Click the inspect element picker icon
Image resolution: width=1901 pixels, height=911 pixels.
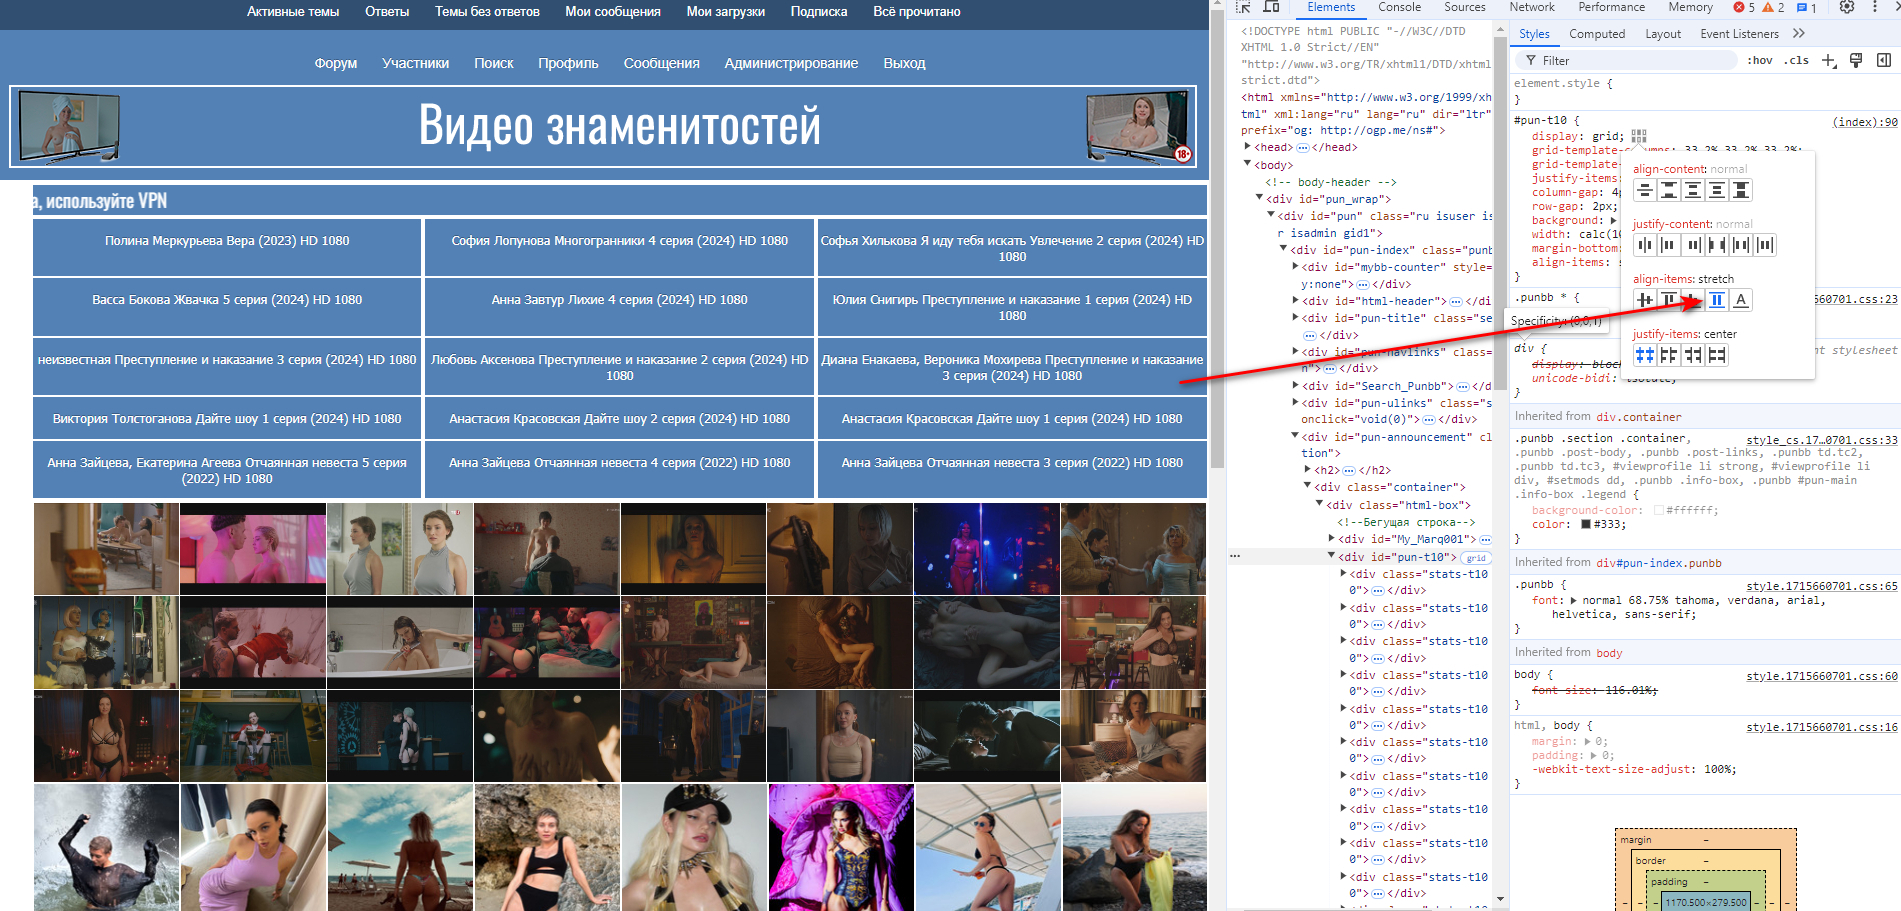point(1245,7)
